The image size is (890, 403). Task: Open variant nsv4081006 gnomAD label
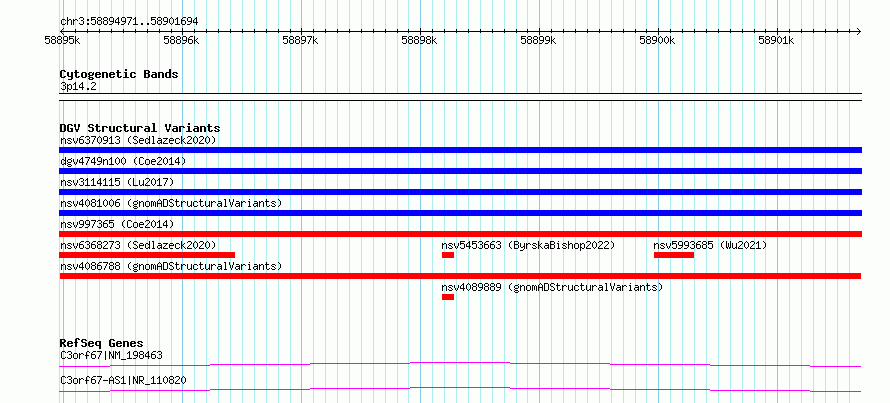pos(171,203)
